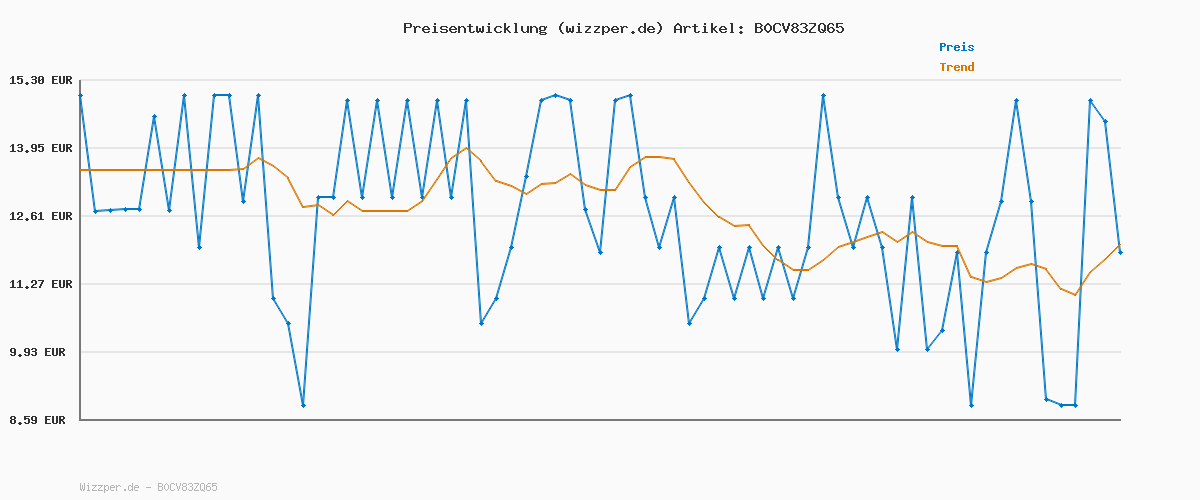Select the article ID B0CV83ZQ65 in title
Image resolution: width=1200 pixels, height=500 pixels.
pyautogui.click(x=798, y=28)
